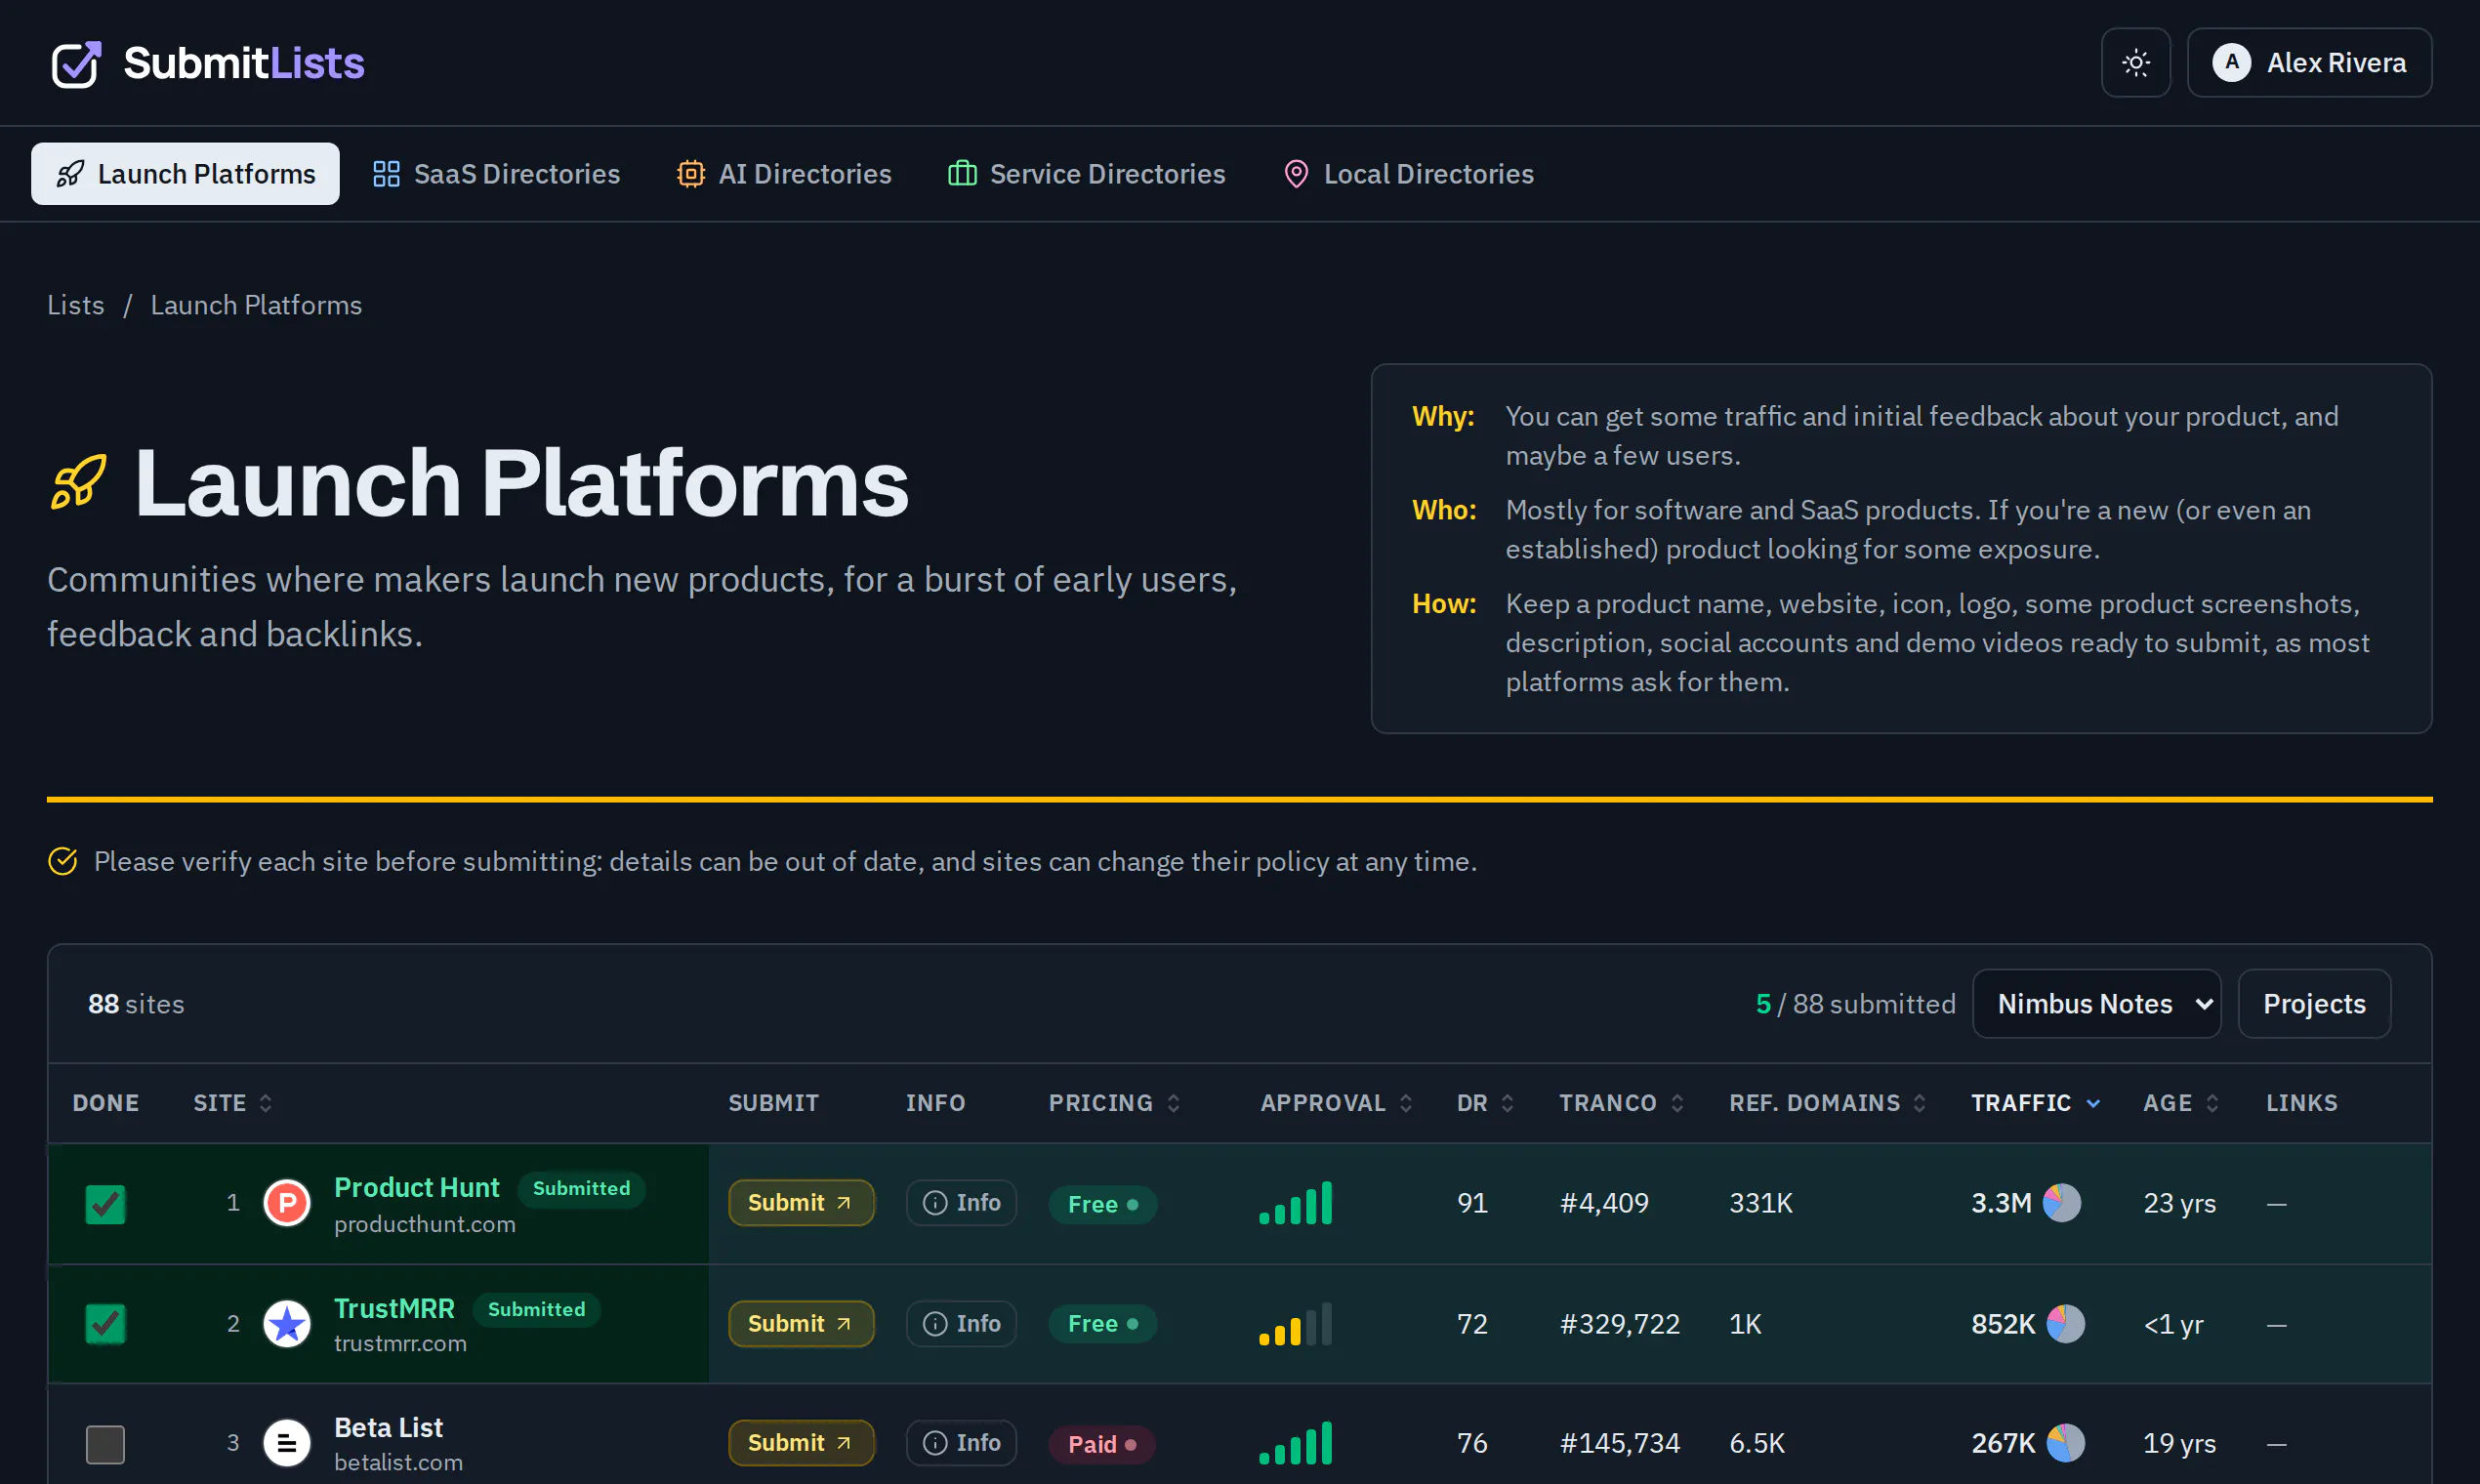Sort table by DR column
This screenshot has height=1484, width=2480.
pos(1485,1103)
